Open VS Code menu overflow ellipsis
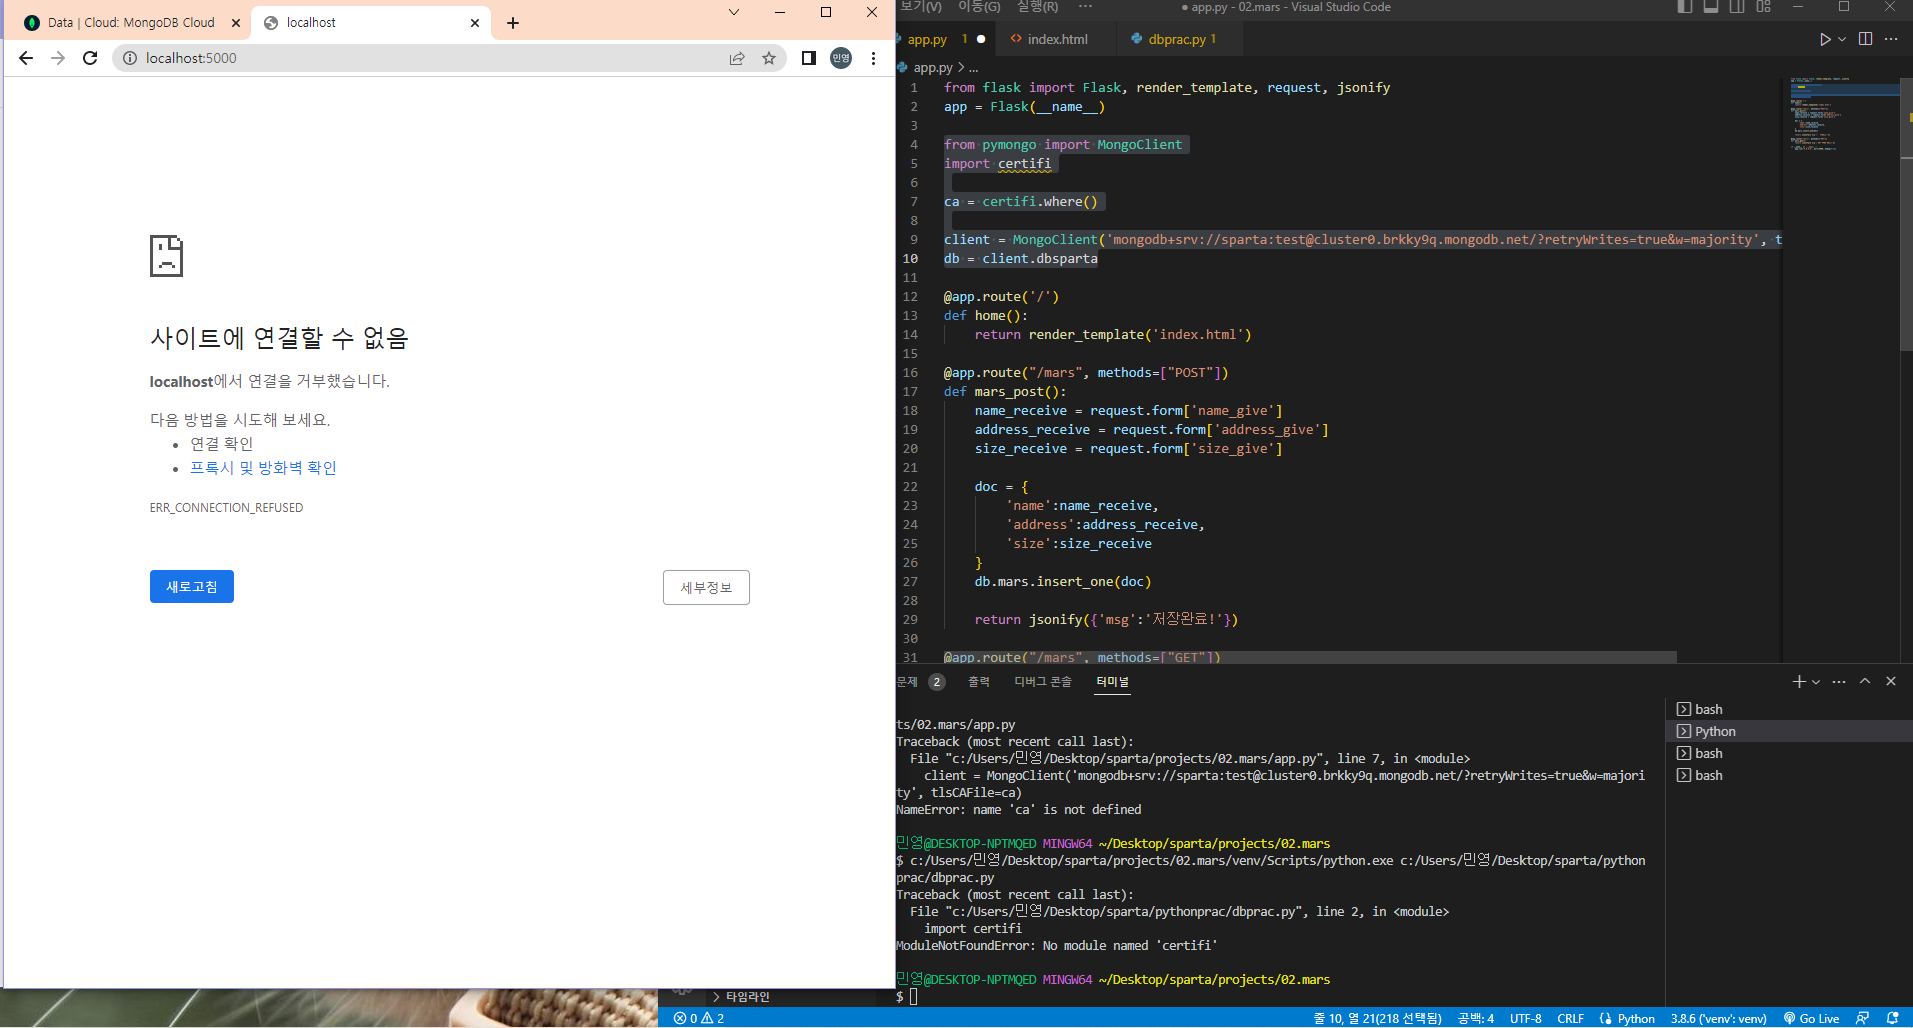The height and width of the screenshot is (1028, 1913). point(1085,7)
